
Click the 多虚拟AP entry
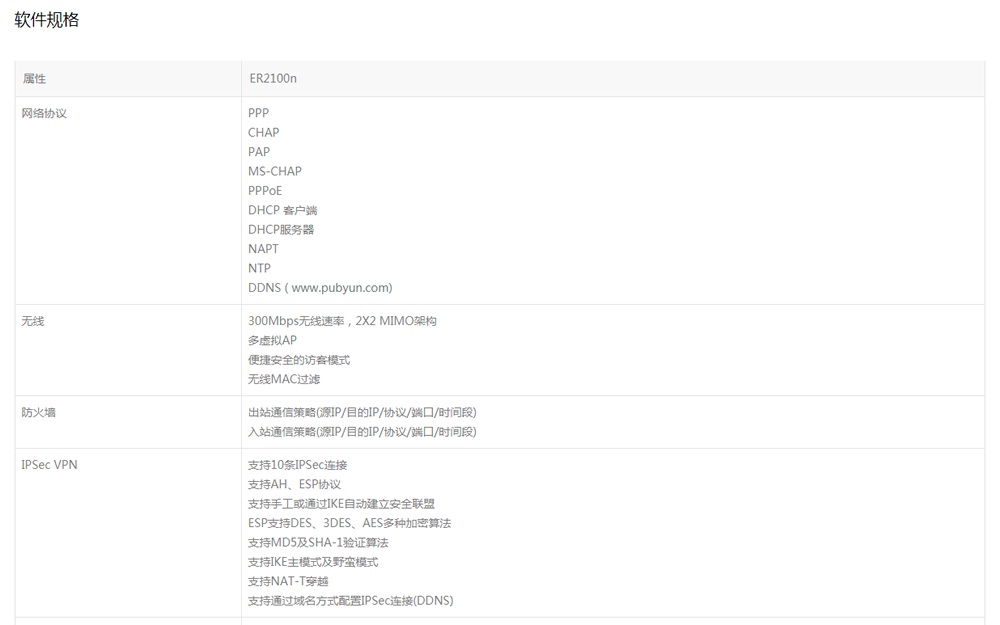(x=272, y=341)
